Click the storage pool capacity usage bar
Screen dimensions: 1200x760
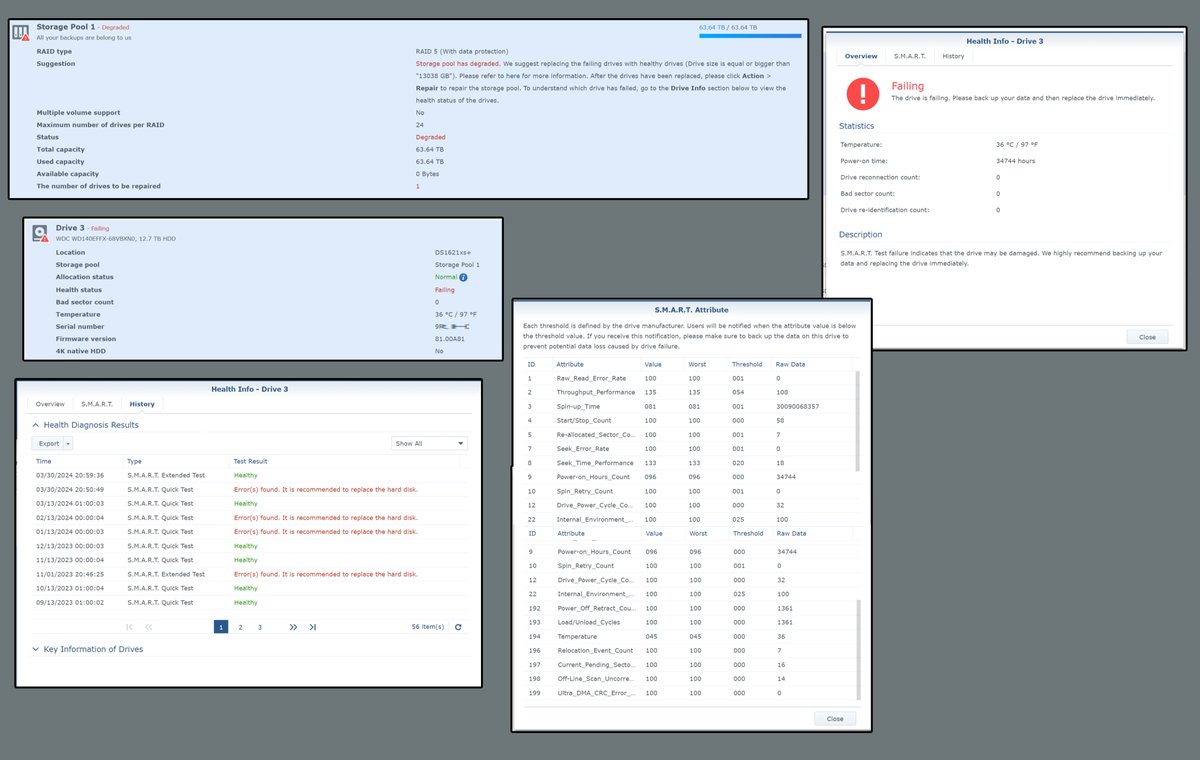(x=750, y=36)
